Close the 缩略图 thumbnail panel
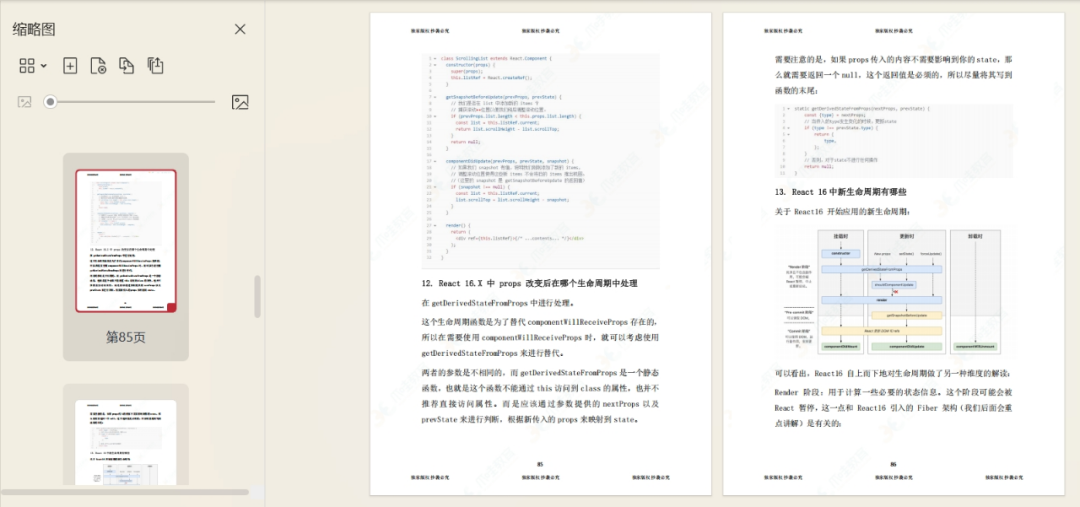This screenshot has width=1080, height=507. tap(240, 29)
